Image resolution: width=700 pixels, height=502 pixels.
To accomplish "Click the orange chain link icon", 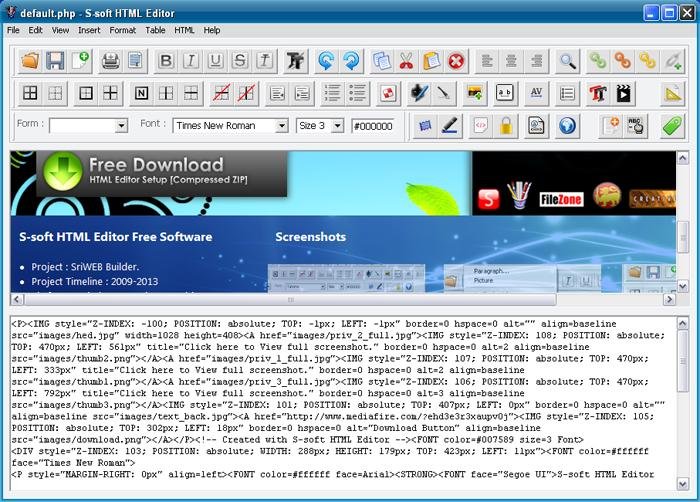I will (622, 60).
